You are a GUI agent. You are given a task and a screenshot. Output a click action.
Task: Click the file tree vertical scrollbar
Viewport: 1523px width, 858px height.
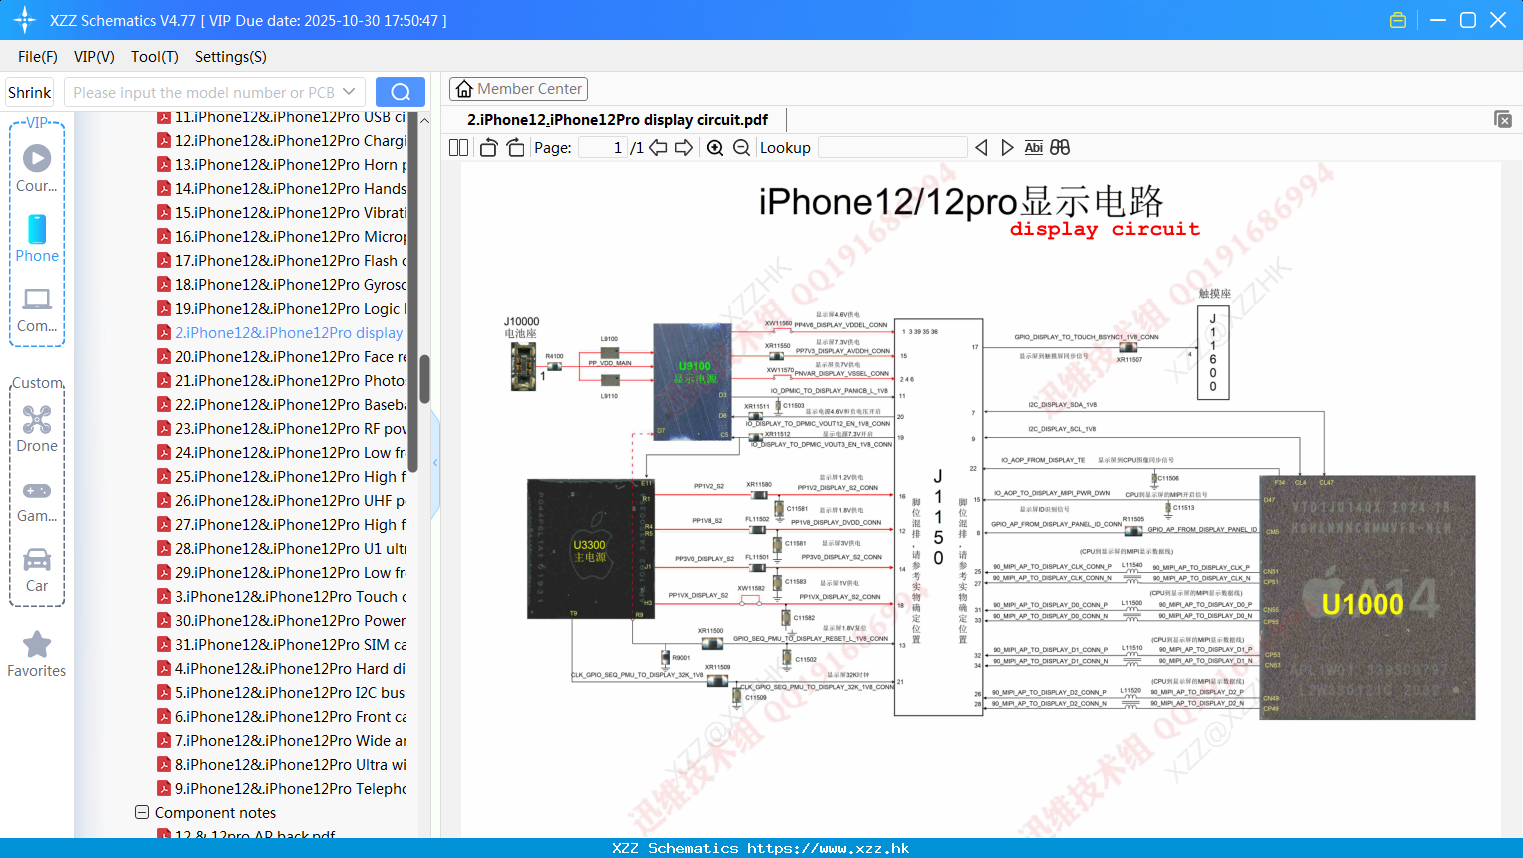pos(424,380)
